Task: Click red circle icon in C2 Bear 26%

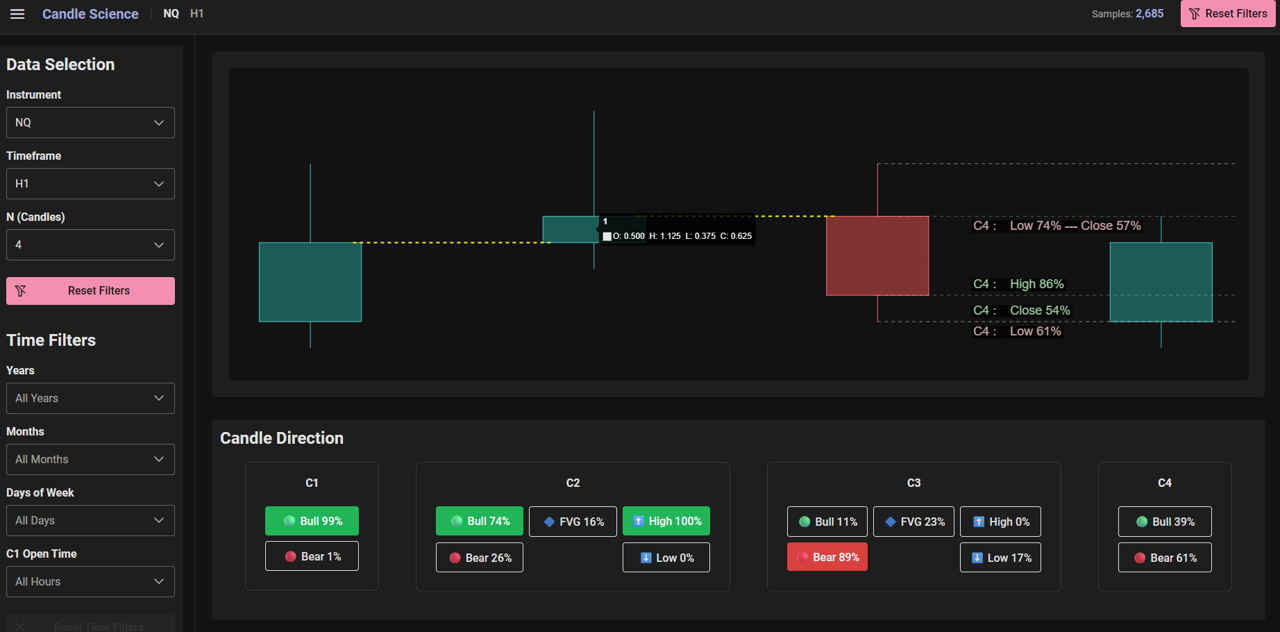Action: (x=455, y=558)
